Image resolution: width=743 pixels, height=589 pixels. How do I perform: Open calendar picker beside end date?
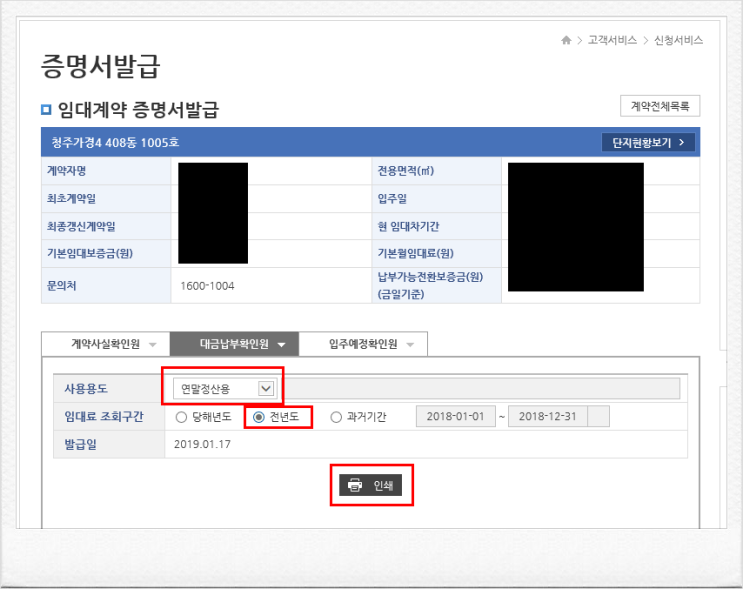pos(598,417)
